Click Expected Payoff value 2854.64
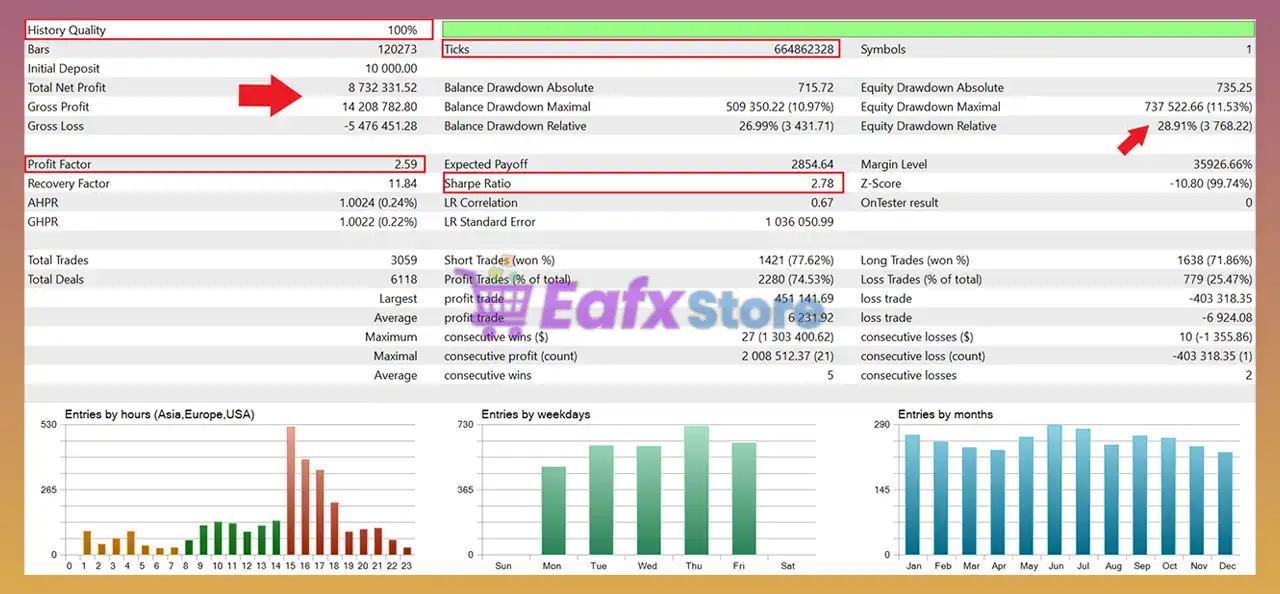1280x594 pixels. (812, 164)
